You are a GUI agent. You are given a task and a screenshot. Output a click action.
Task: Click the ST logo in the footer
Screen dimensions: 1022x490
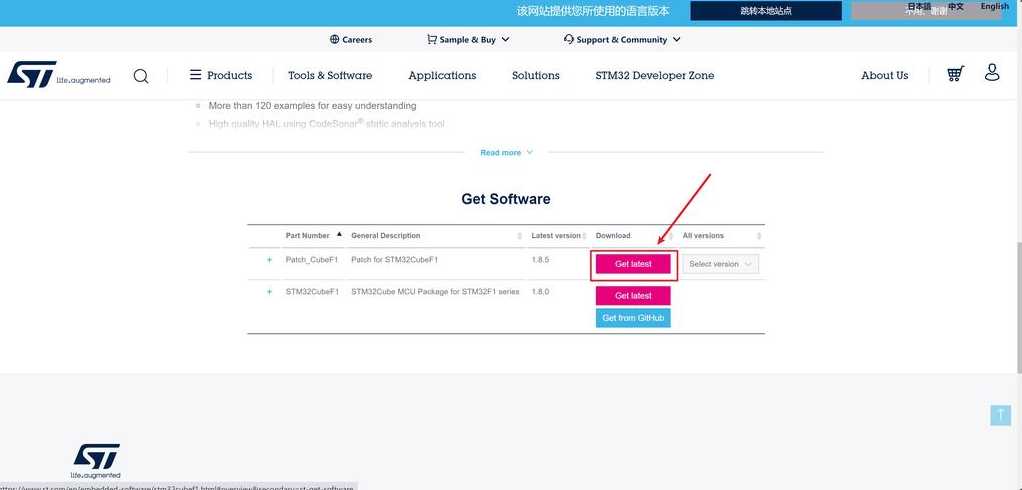tap(96, 461)
